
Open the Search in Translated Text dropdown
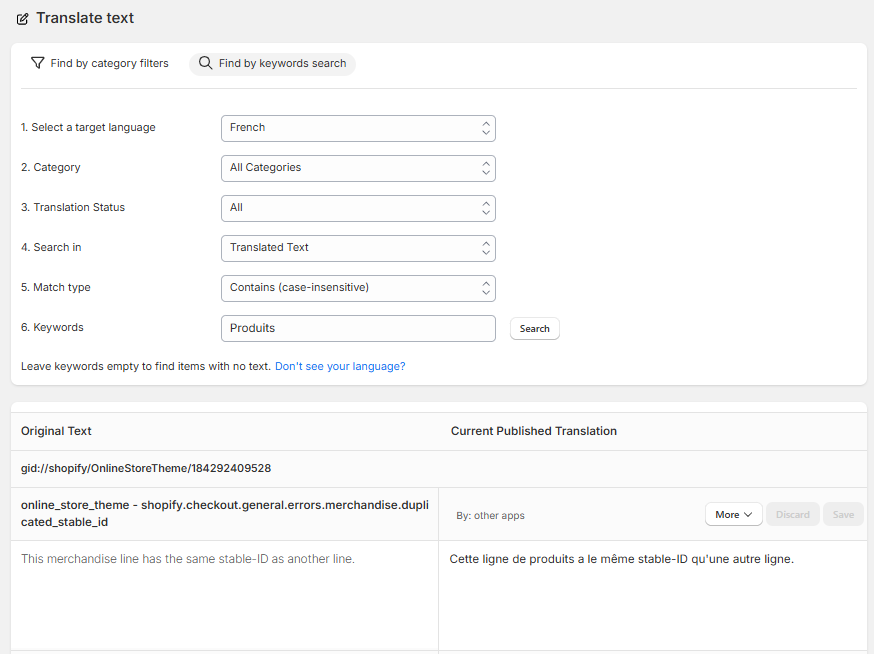358,249
